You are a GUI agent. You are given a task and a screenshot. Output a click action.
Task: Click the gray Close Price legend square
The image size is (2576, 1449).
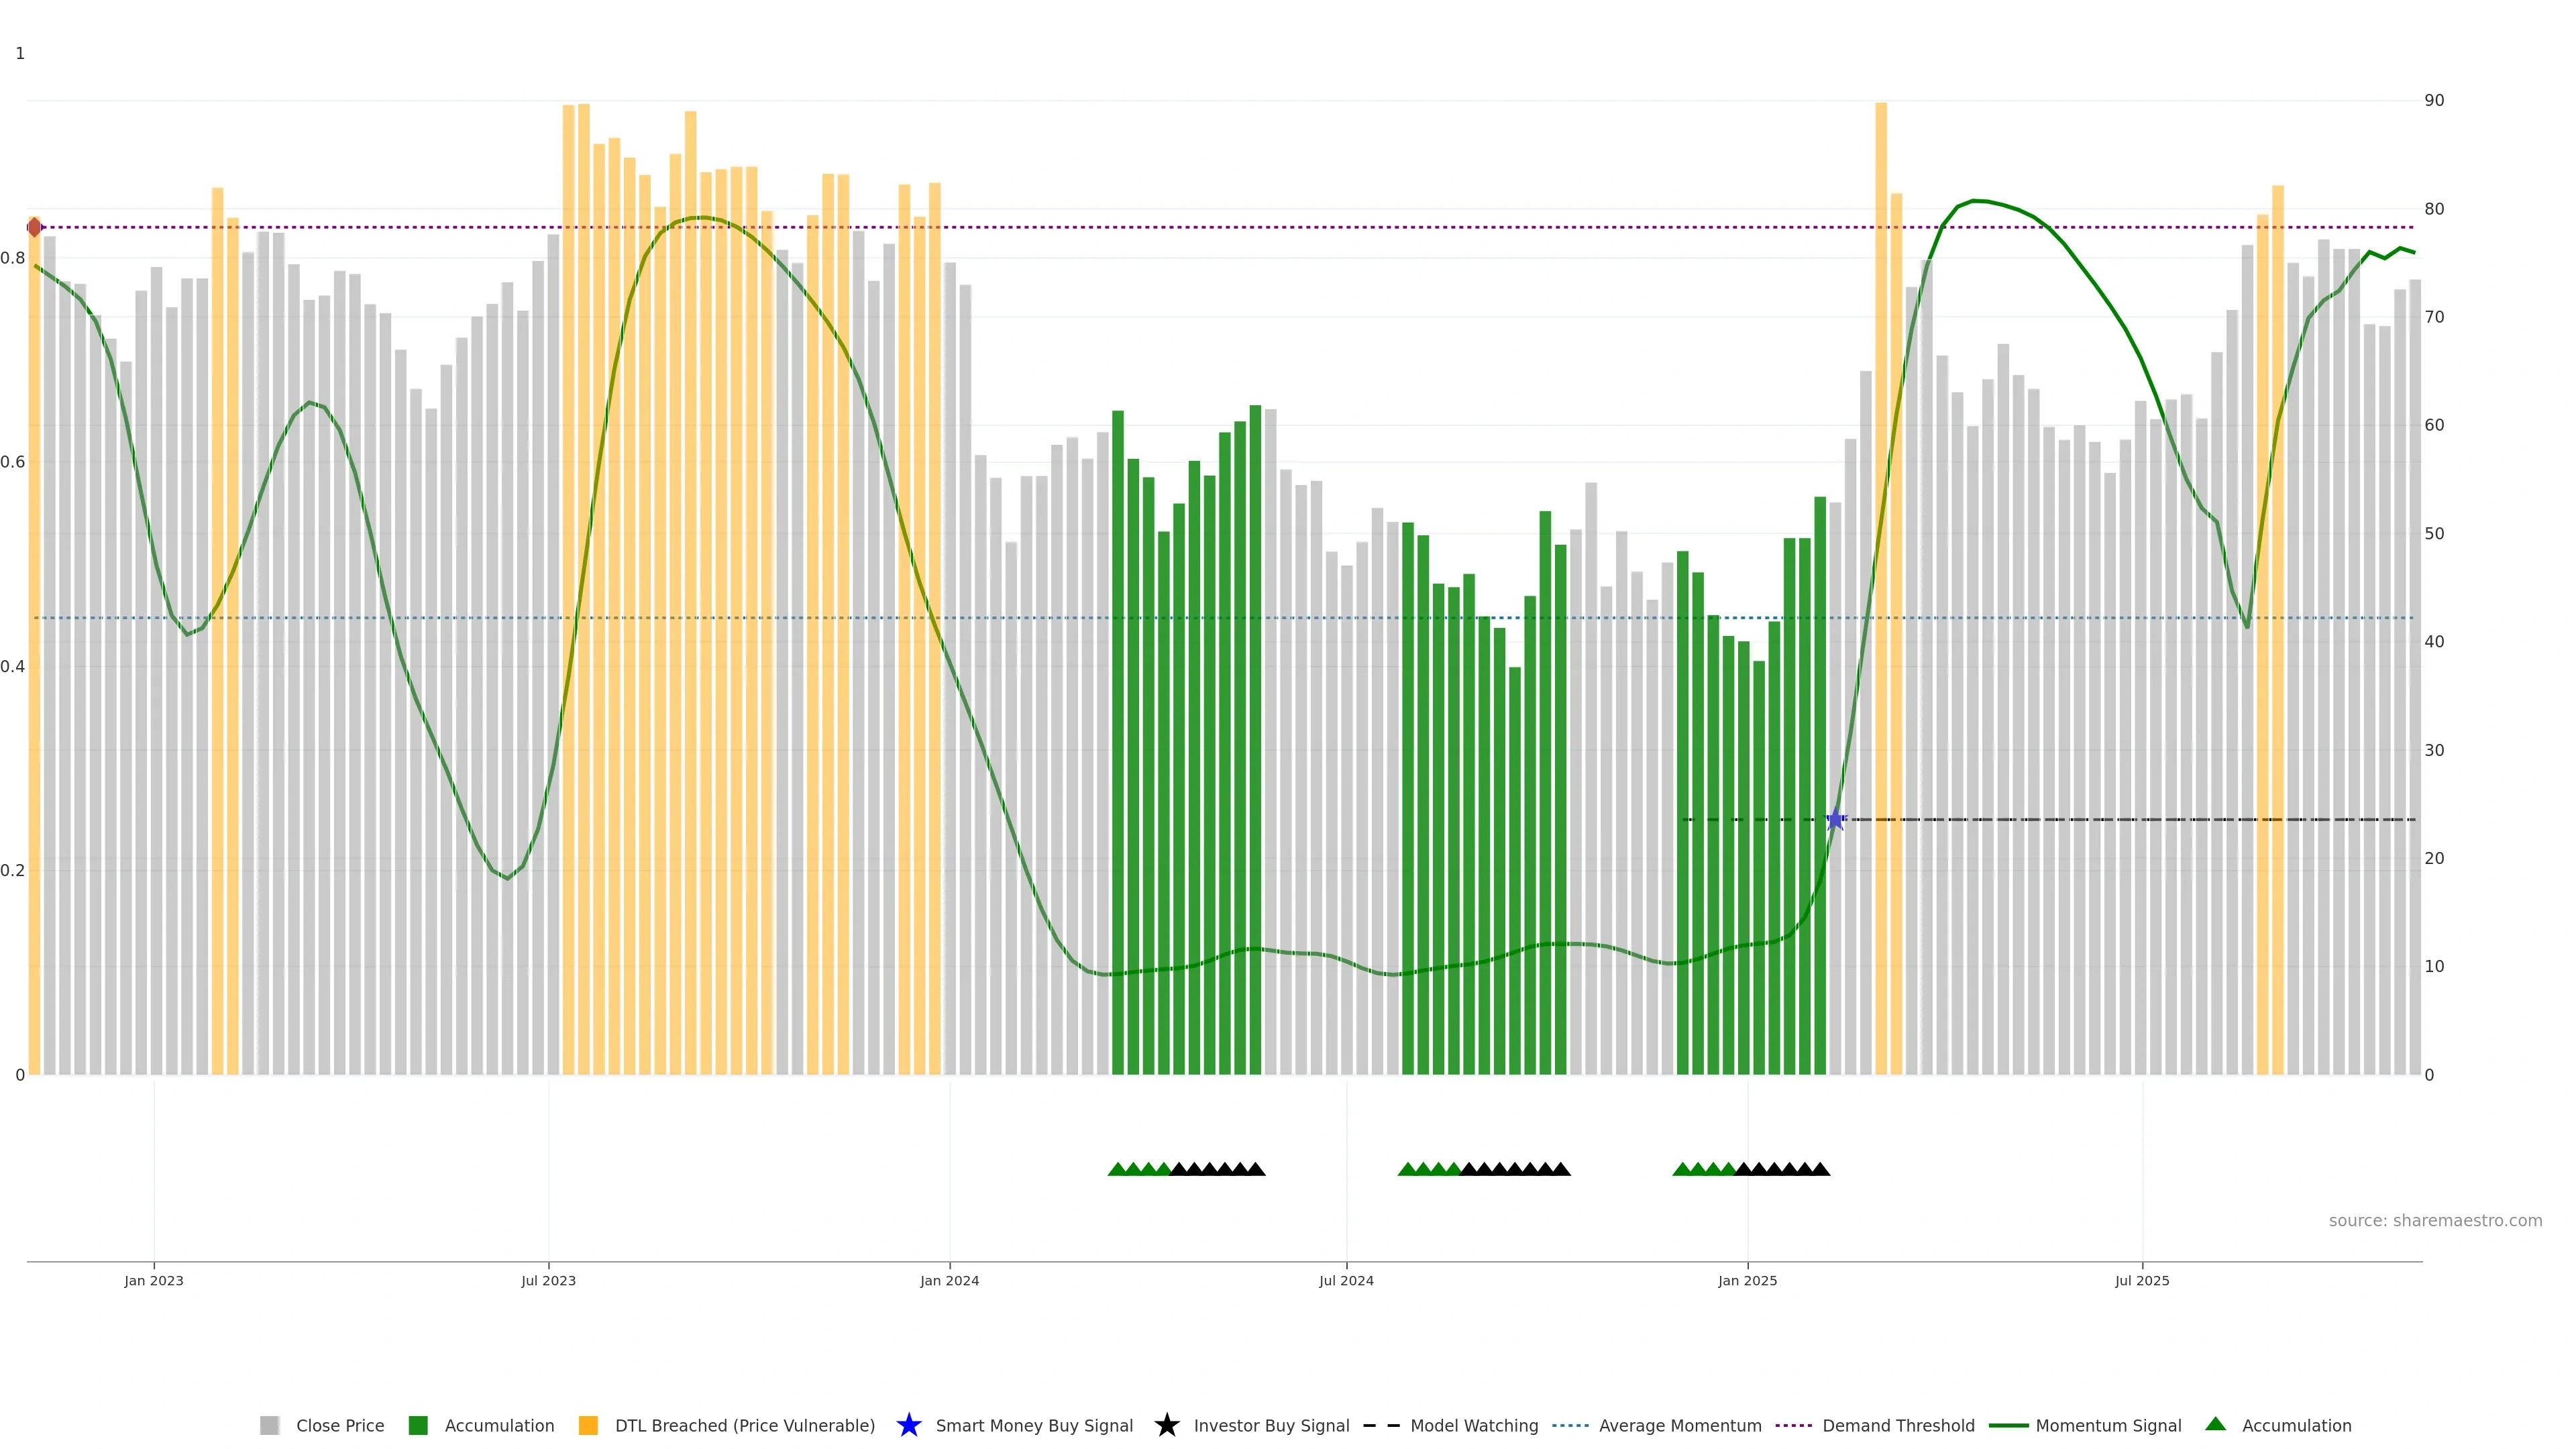point(269,1425)
